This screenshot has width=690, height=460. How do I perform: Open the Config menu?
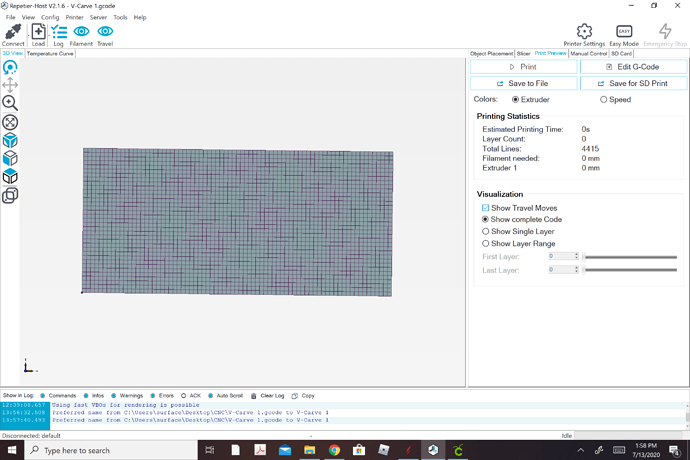(50, 18)
